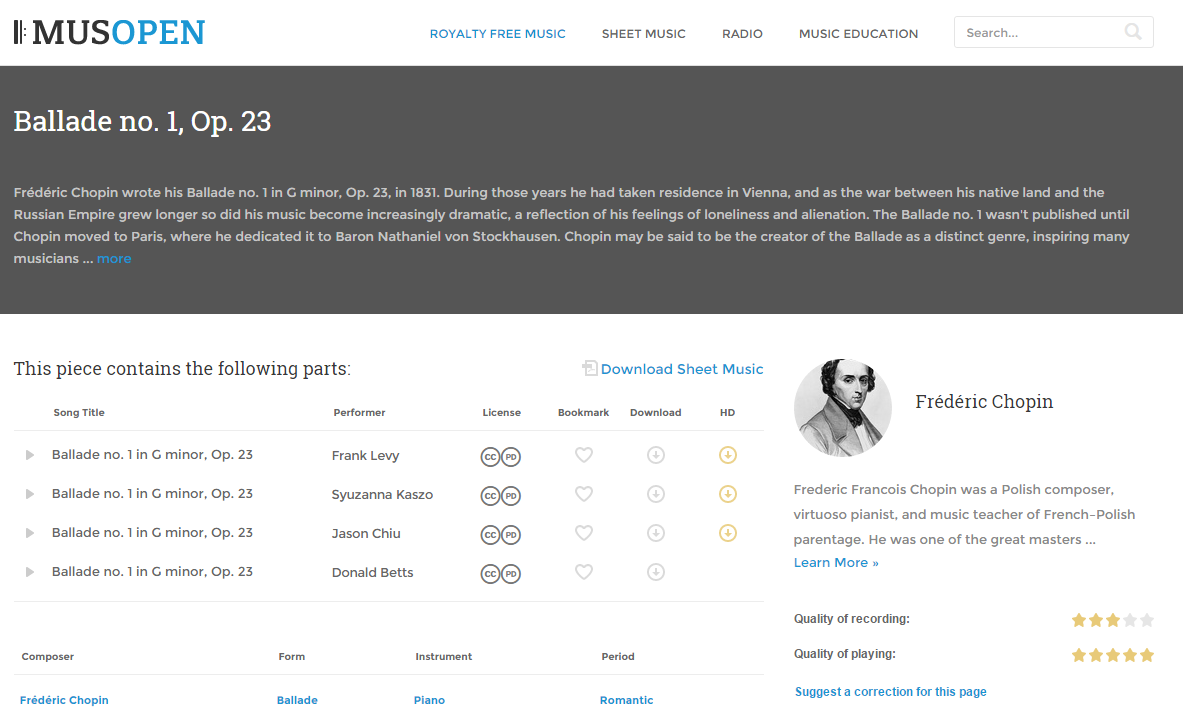The width and height of the screenshot is (1183, 709).
Task: Click the search magnifier icon
Action: click(x=1133, y=32)
